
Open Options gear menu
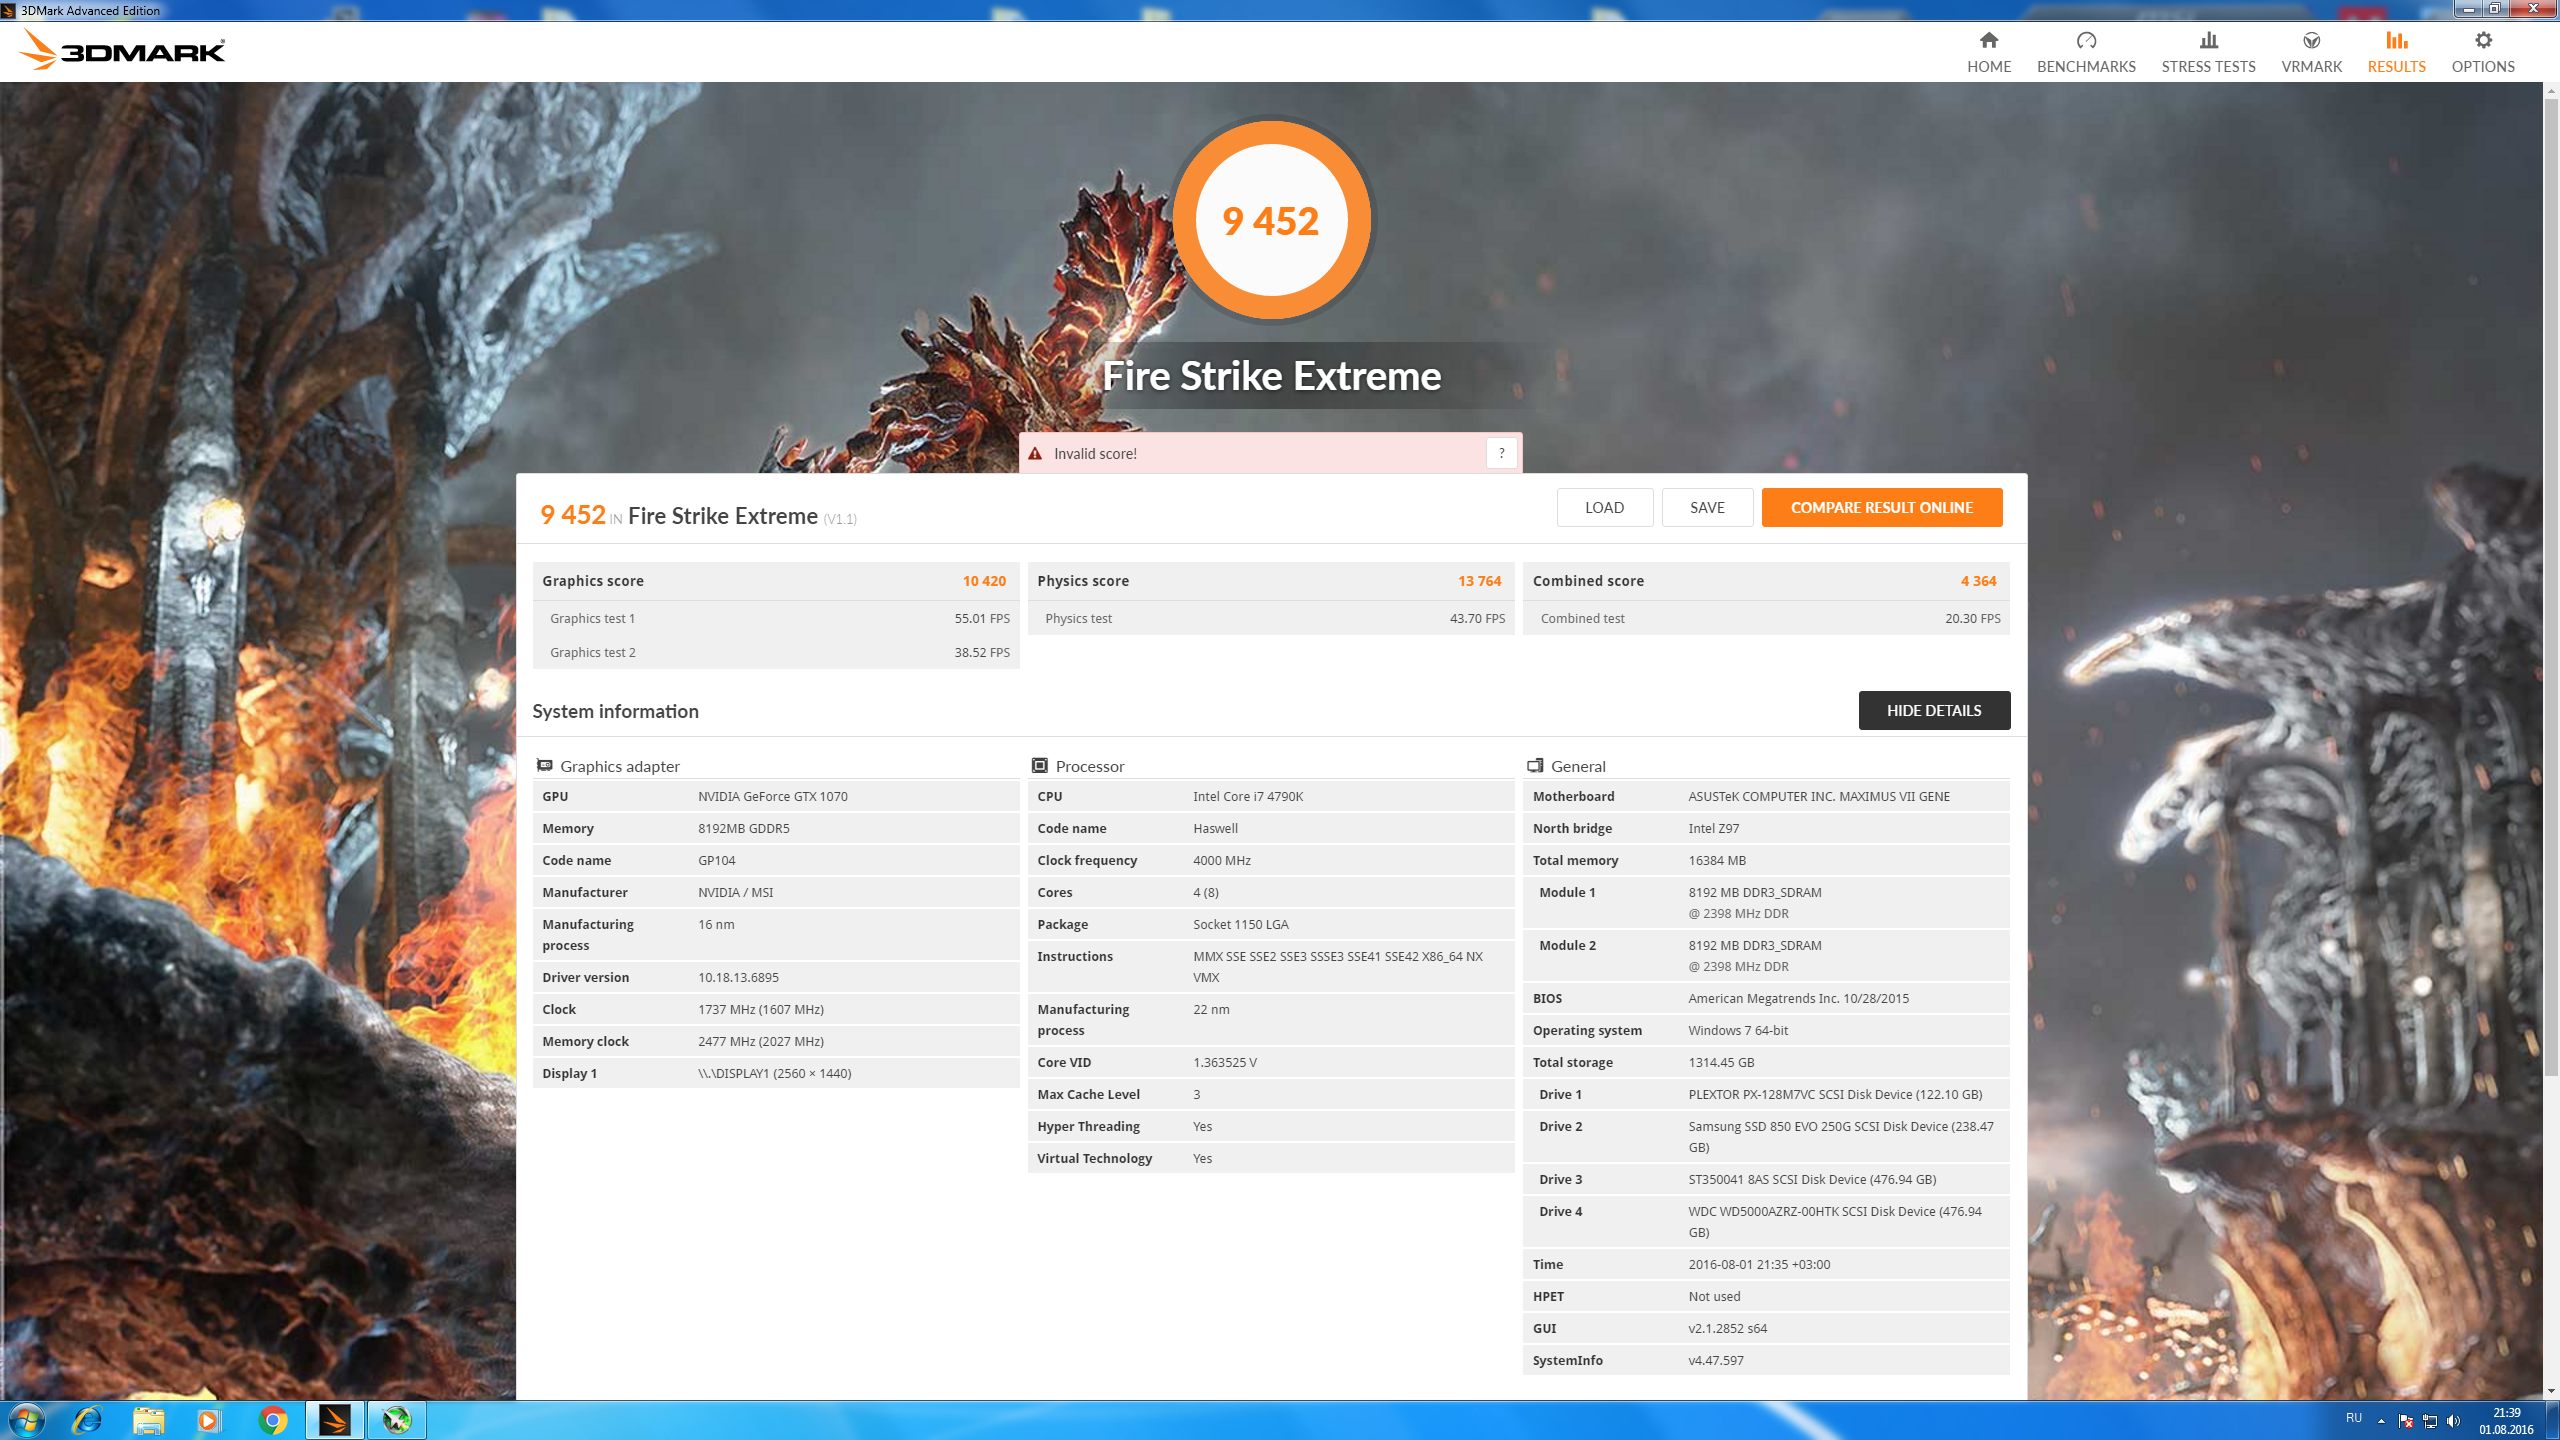pos(2483,51)
